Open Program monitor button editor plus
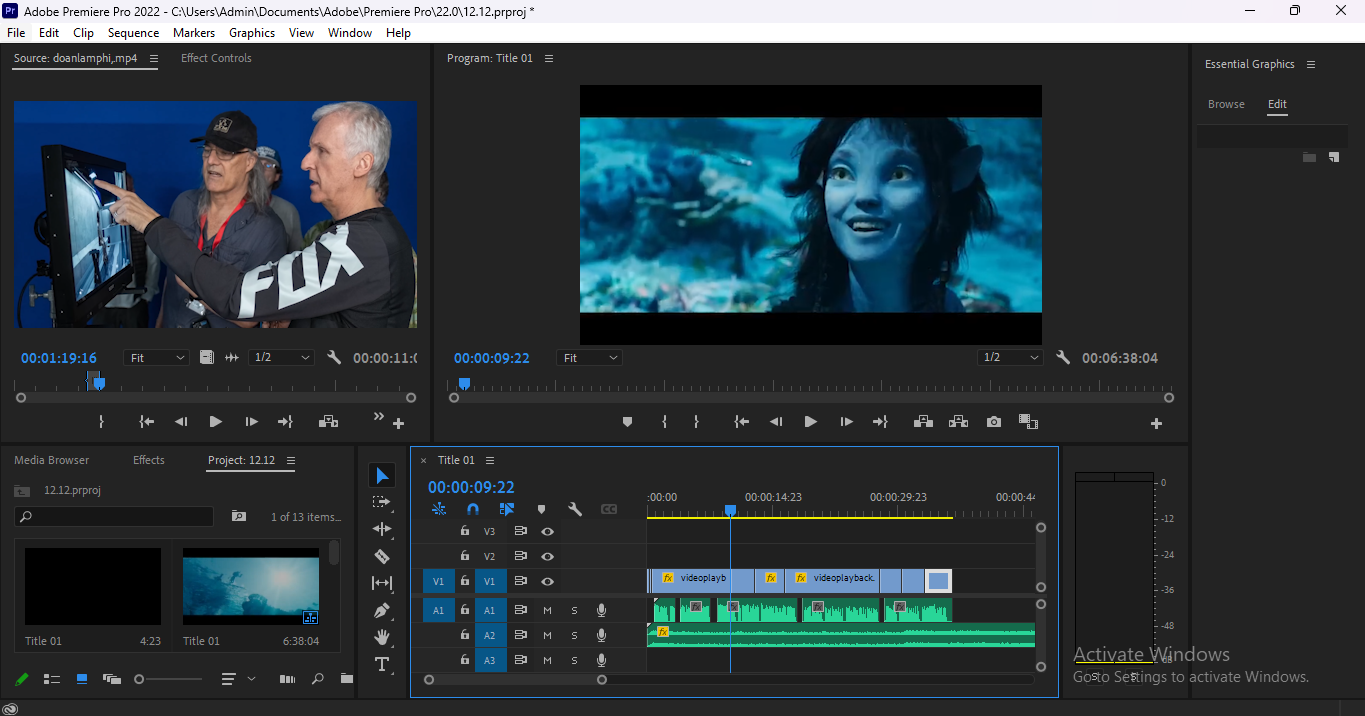 point(1156,424)
